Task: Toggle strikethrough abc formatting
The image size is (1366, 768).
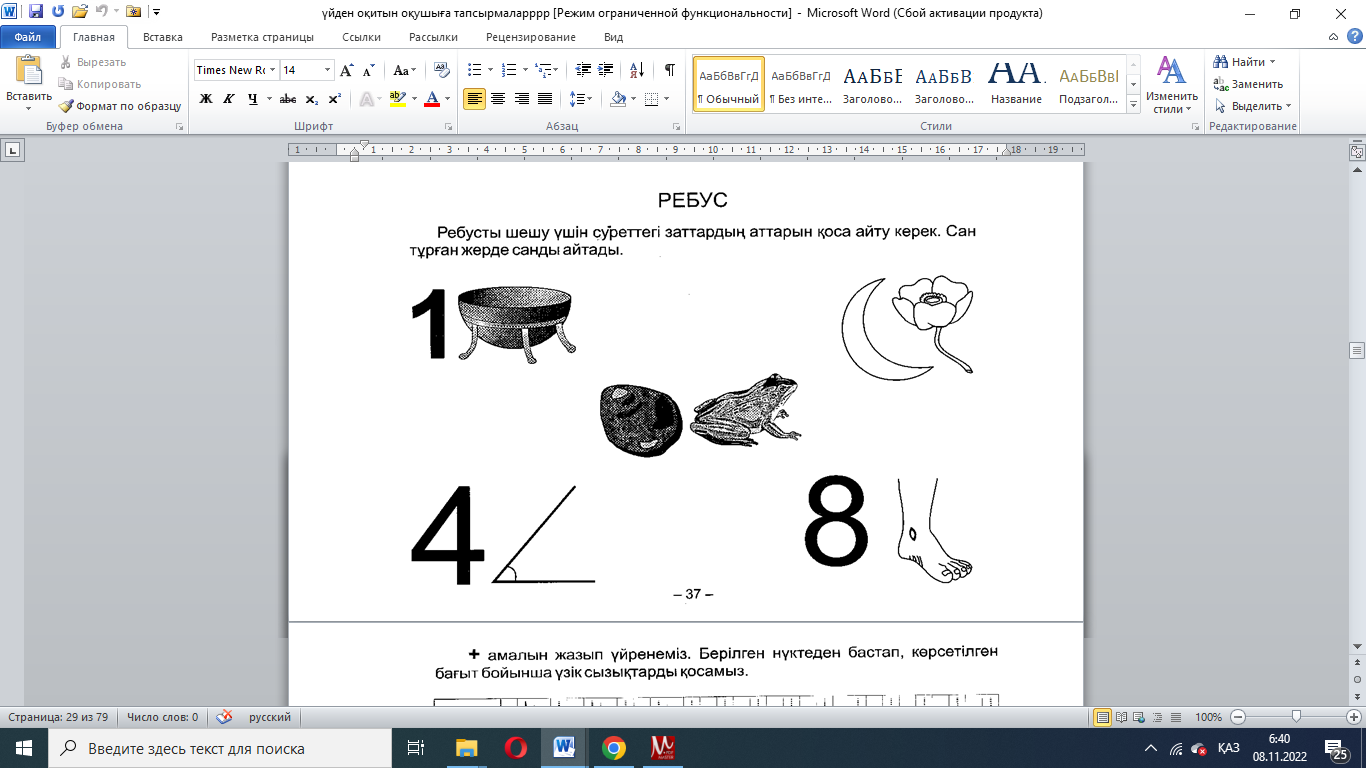Action: 288,99
